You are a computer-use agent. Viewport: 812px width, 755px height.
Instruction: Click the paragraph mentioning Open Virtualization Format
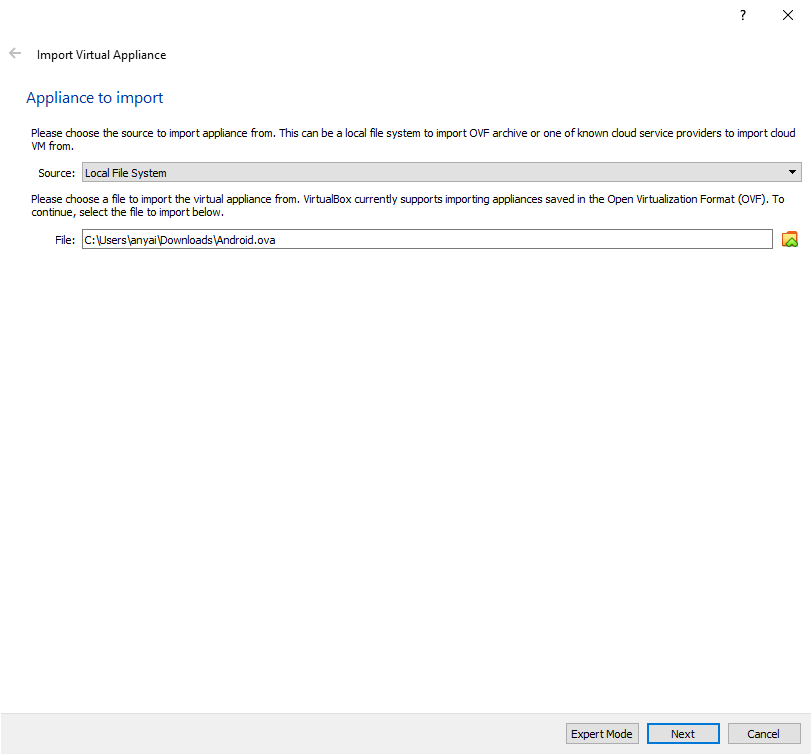click(x=408, y=206)
